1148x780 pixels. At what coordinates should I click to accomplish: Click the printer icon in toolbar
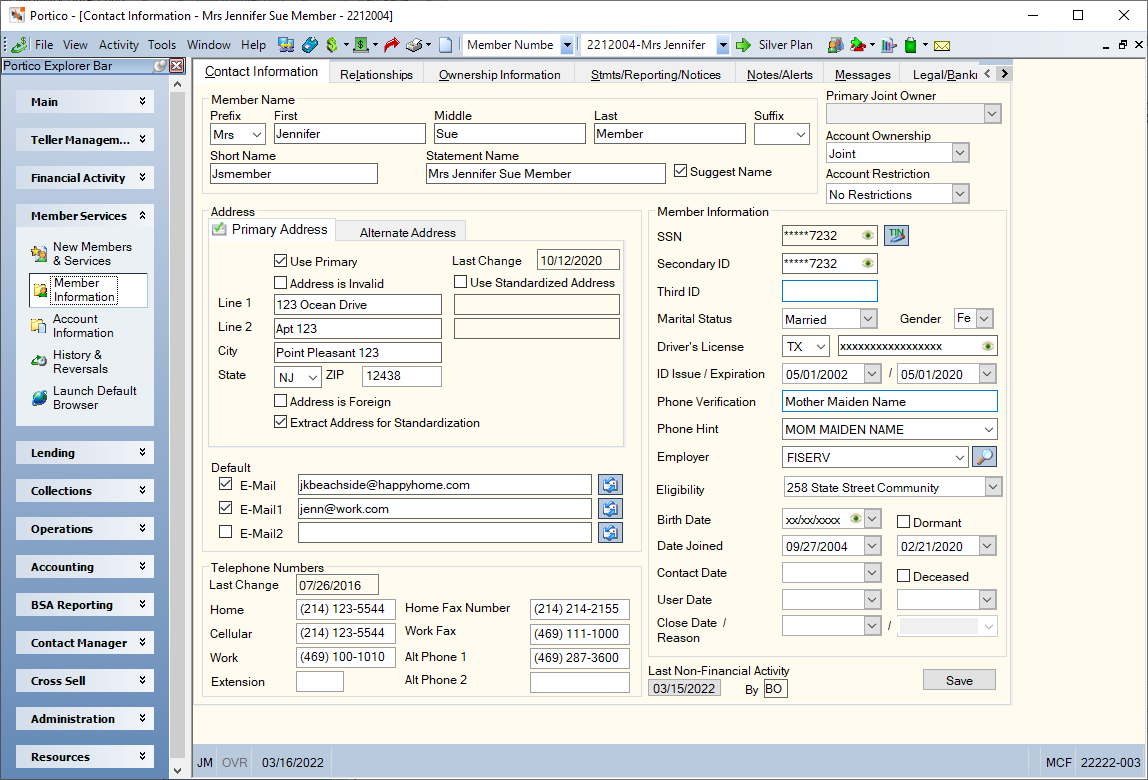tap(414, 45)
